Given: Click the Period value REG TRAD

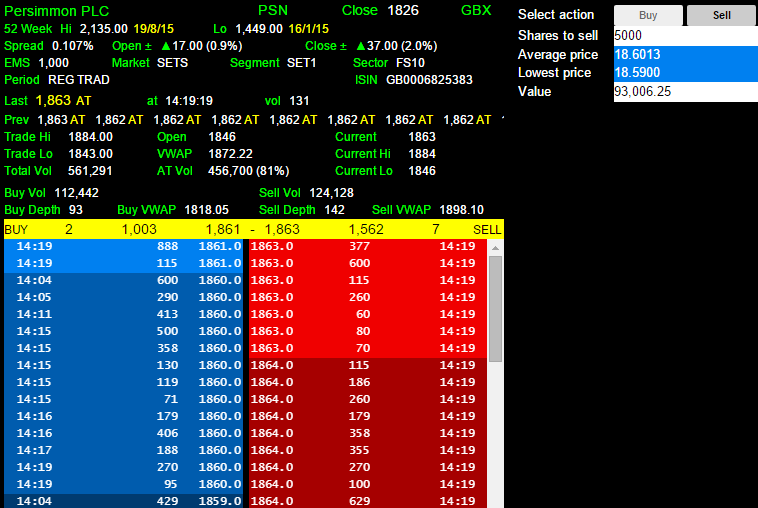Looking at the screenshot, I should coord(79,80).
